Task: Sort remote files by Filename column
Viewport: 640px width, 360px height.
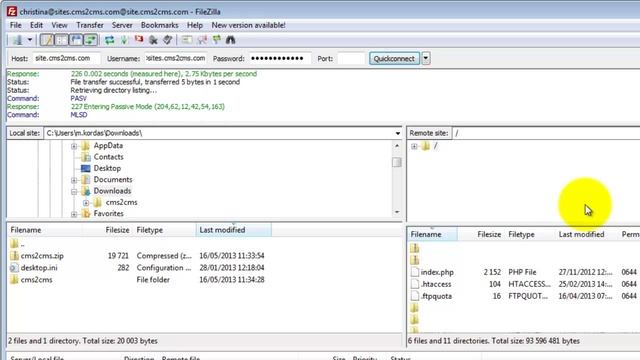Action: point(432,235)
